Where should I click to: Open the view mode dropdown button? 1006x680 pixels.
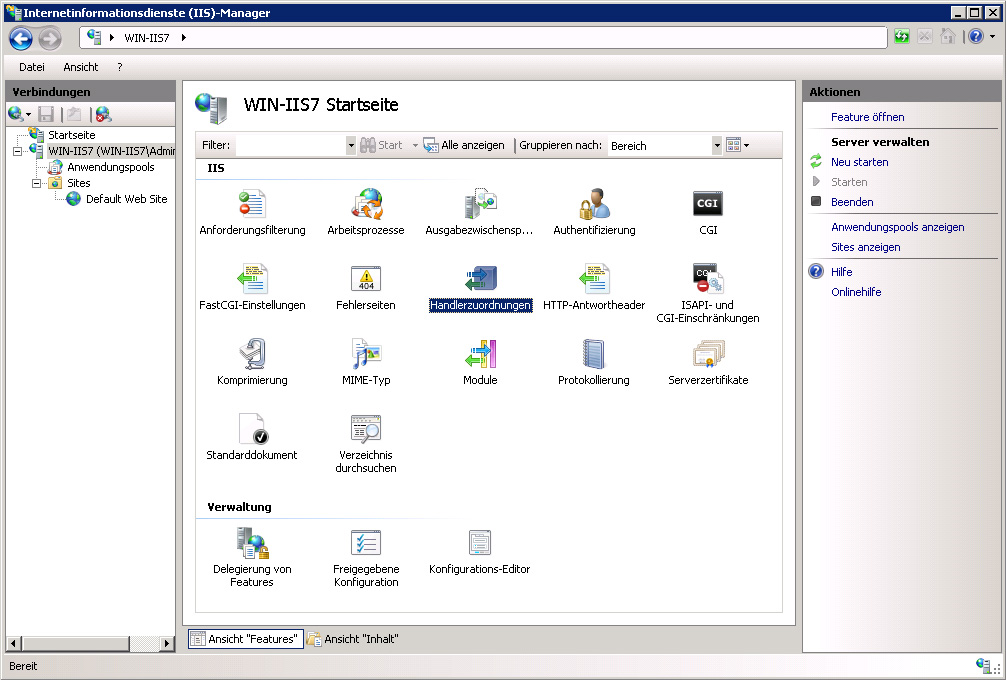[x=737, y=146]
